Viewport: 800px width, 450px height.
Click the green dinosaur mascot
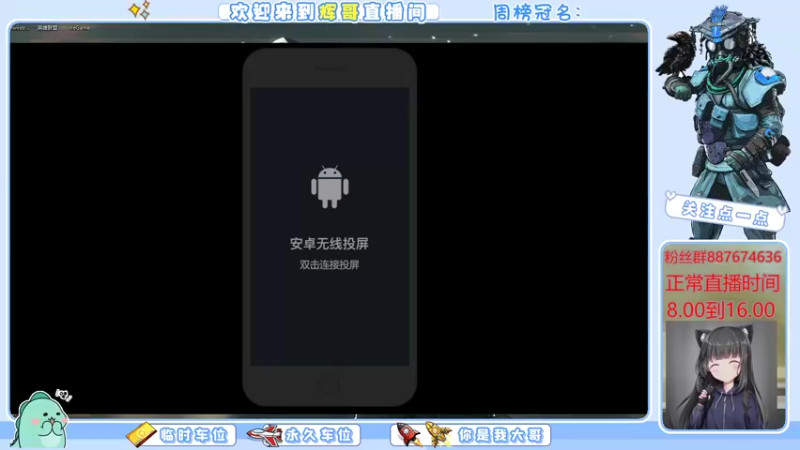(x=41, y=420)
